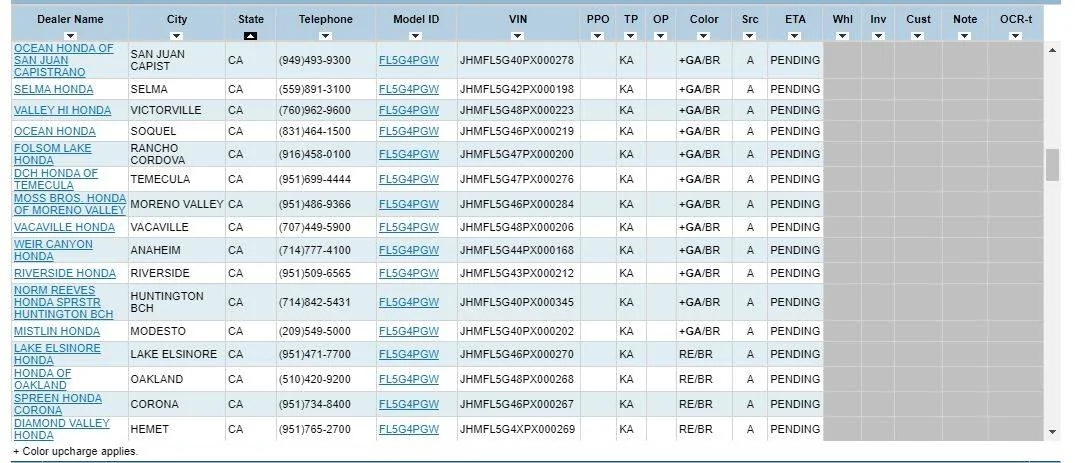Open the City column filter dropdown
The height and width of the screenshot is (463, 1088).
coord(176,36)
